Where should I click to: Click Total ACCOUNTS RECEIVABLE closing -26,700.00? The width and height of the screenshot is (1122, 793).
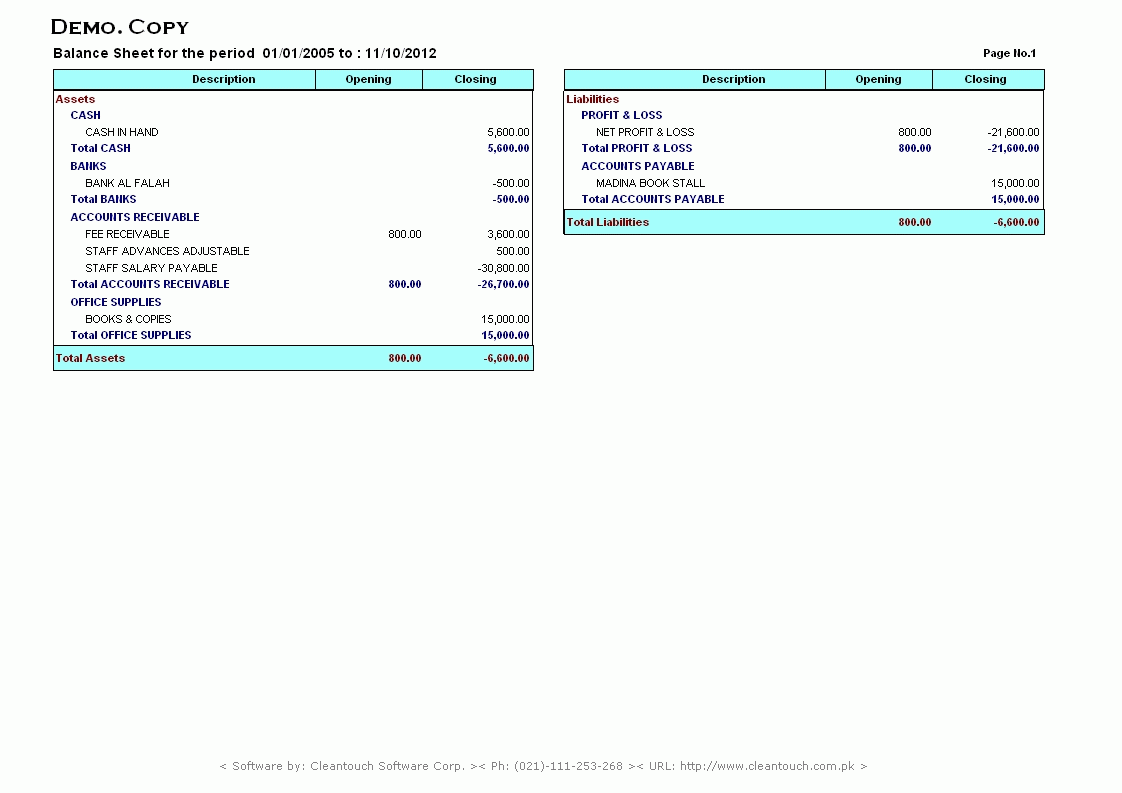[x=504, y=284]
